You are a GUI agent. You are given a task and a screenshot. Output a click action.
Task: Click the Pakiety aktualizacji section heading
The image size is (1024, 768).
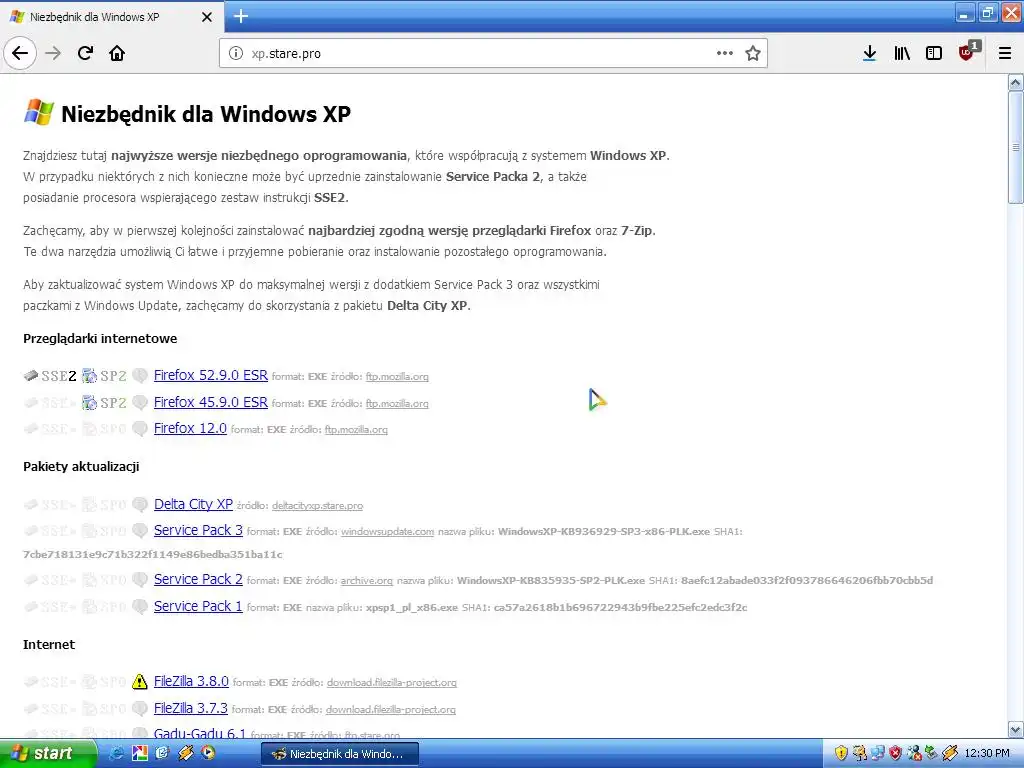point(81,466)
